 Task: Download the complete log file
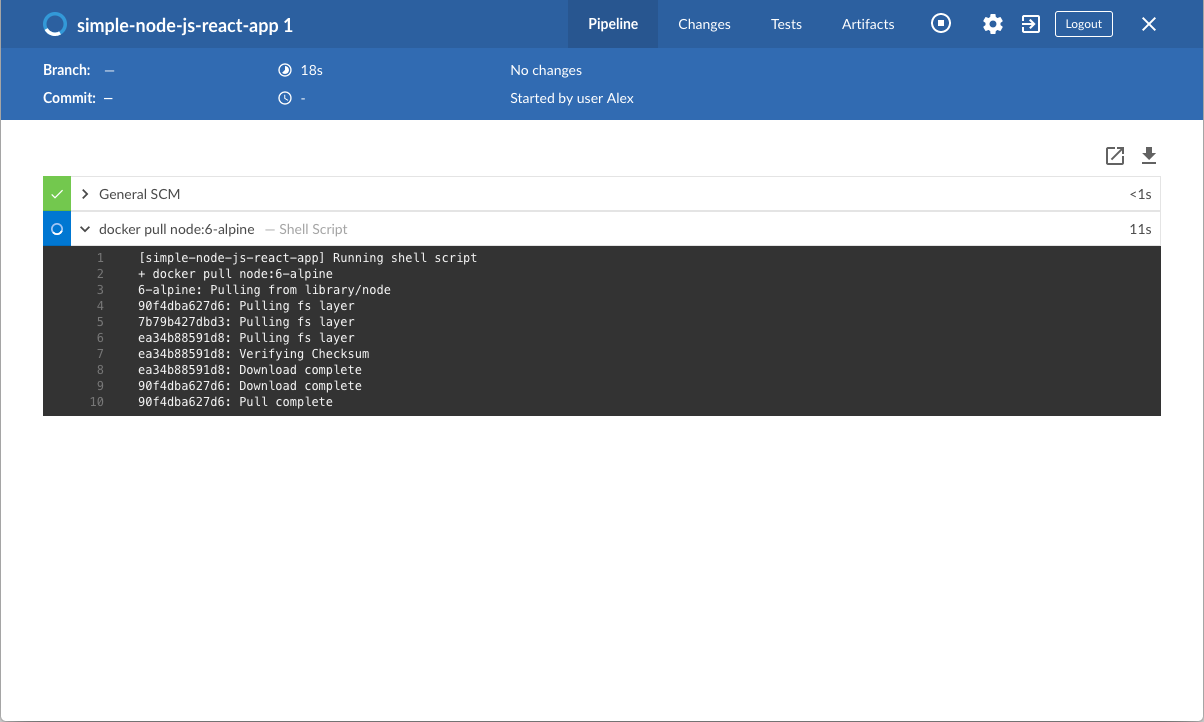tap(1149, 156)
